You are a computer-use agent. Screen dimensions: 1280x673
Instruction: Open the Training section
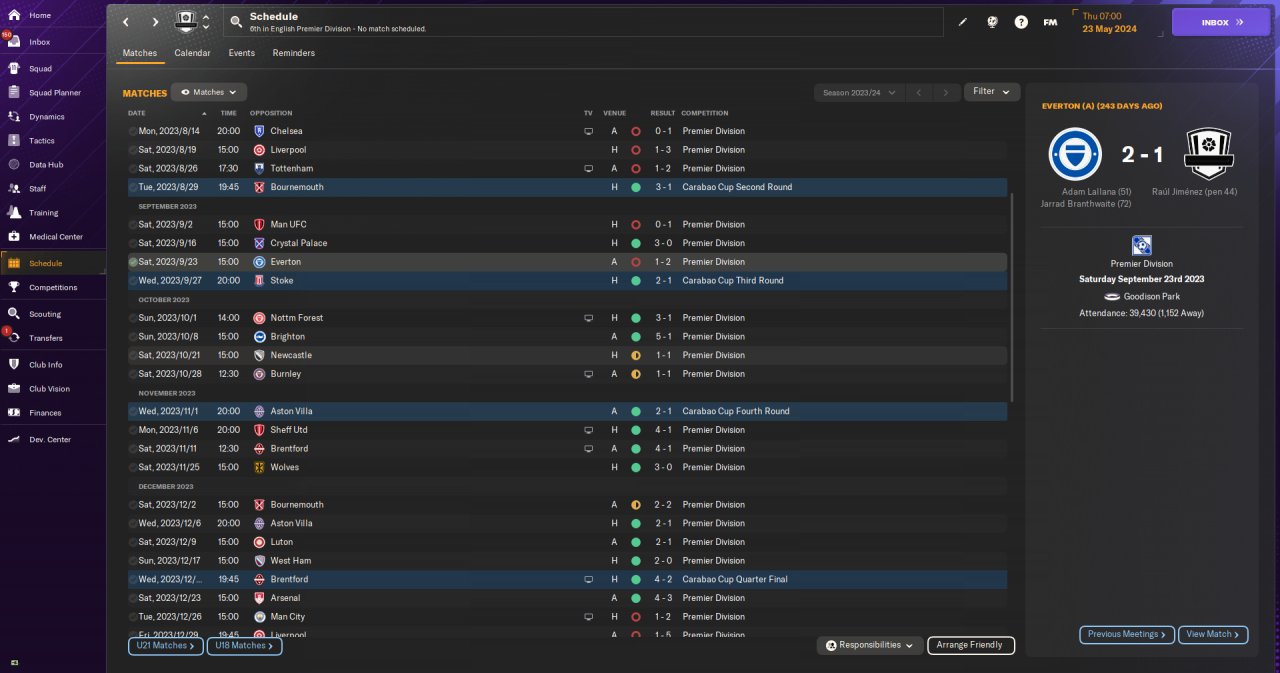click(43, 212)
